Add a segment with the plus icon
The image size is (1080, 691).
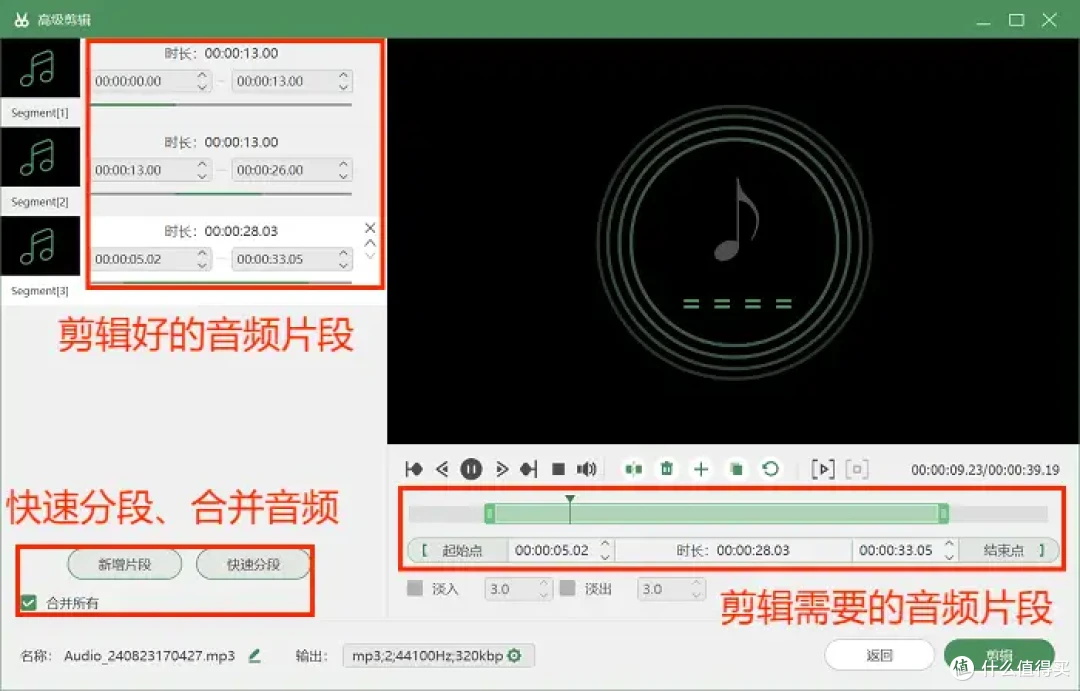point(701,469)
